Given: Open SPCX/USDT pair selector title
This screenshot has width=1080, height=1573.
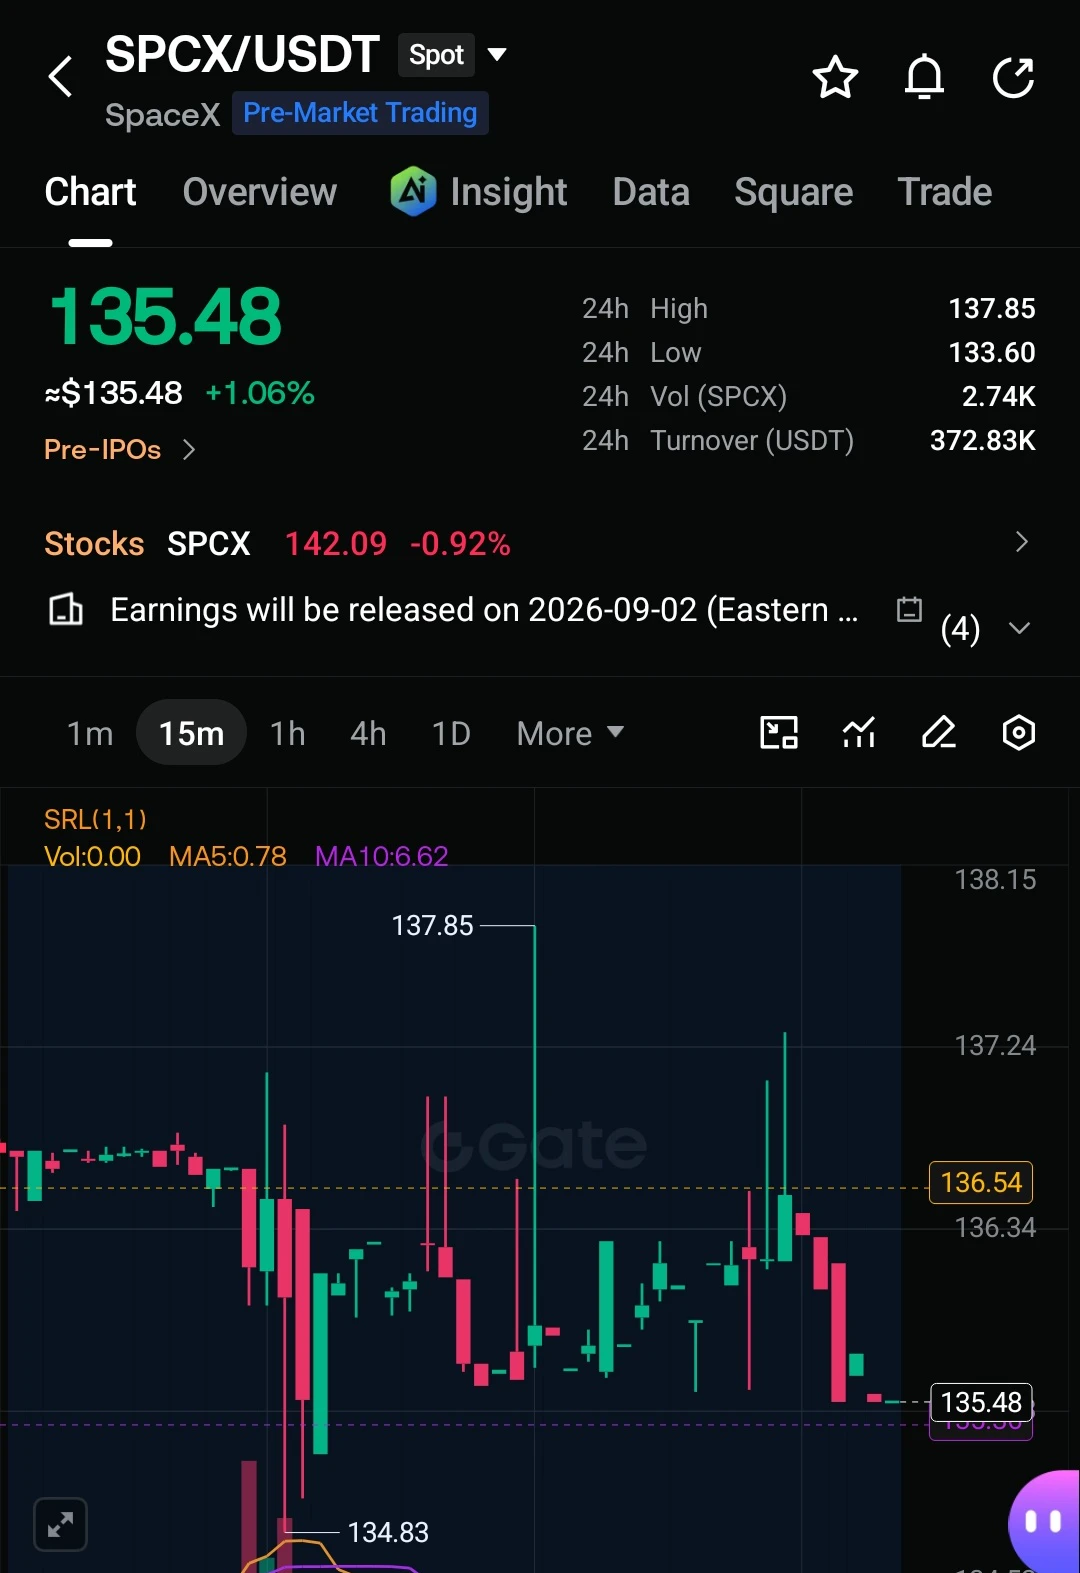Looking at the screenshot, I should (x=242, y=54).
